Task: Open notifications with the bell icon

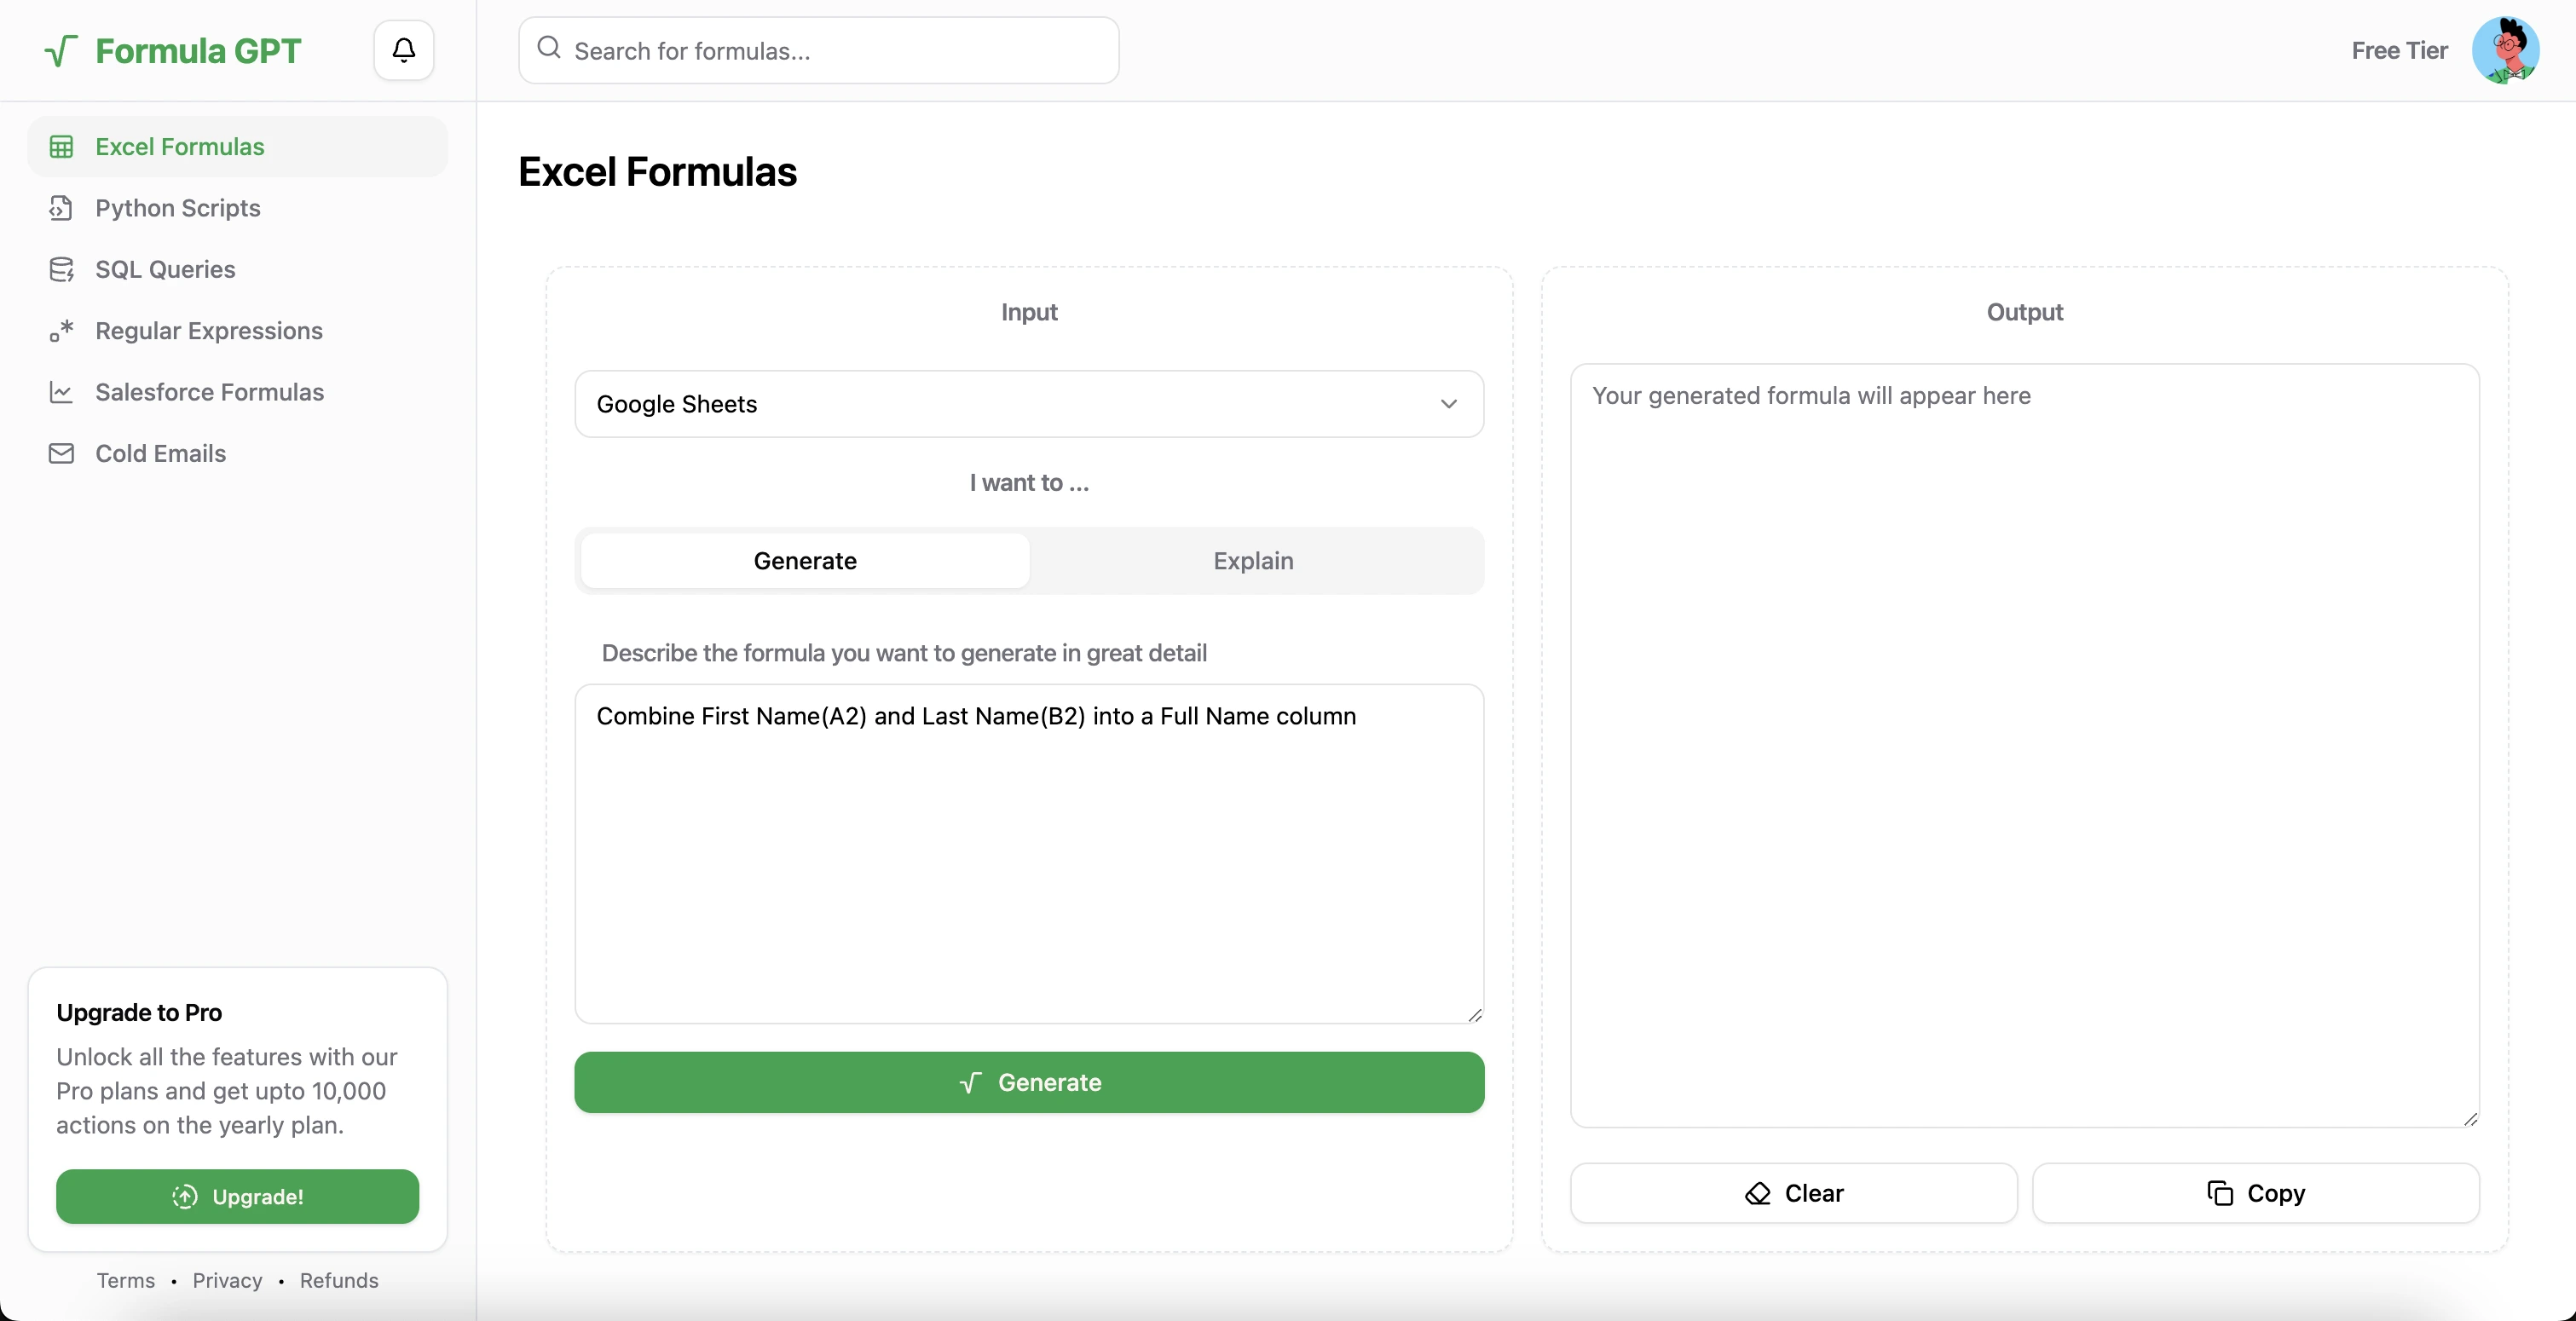Action: (403, 50)
